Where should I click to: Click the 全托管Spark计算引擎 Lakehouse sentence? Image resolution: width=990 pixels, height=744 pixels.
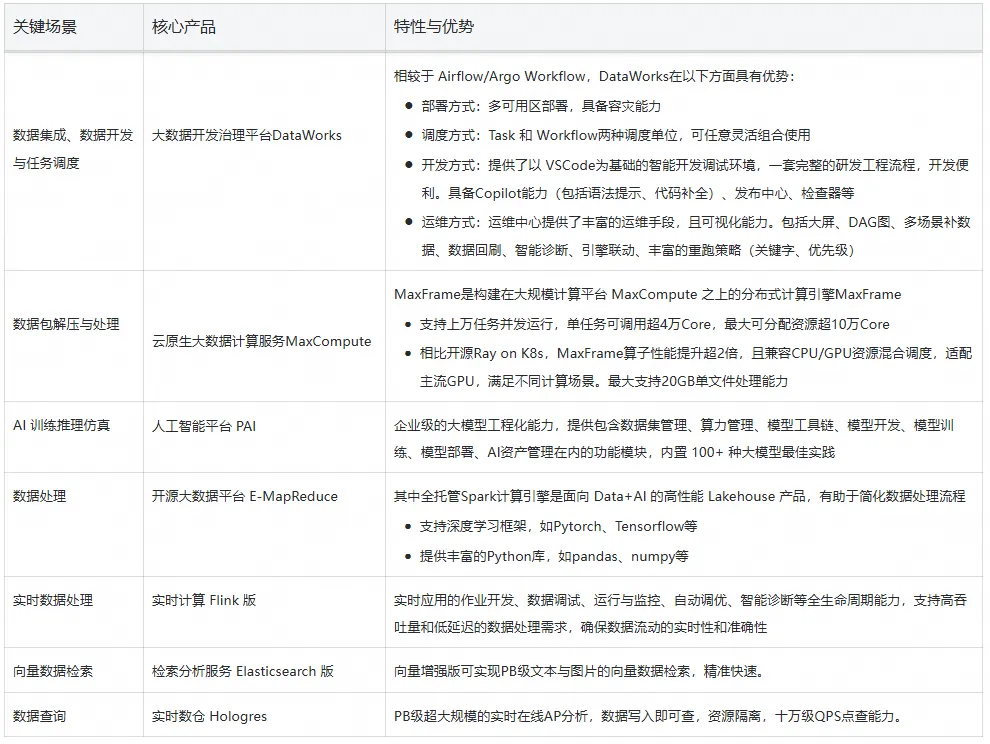(x=679, y=496)
